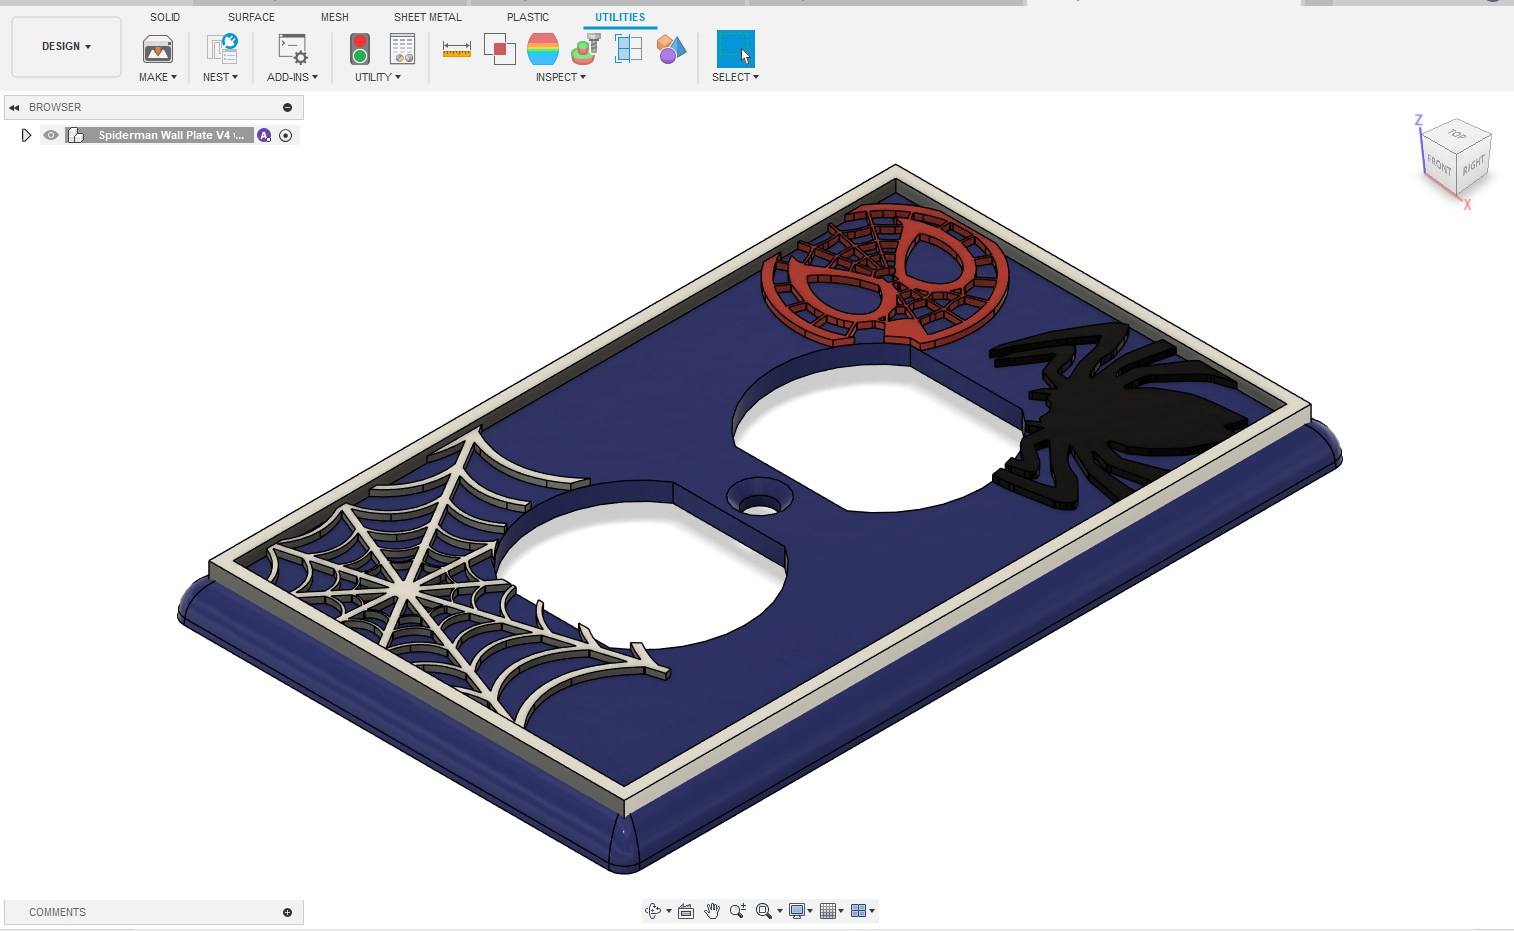Click the parameters table utility icon
Image resolution: width=1514 pixels, height=931 pixels.
(402, 49)
